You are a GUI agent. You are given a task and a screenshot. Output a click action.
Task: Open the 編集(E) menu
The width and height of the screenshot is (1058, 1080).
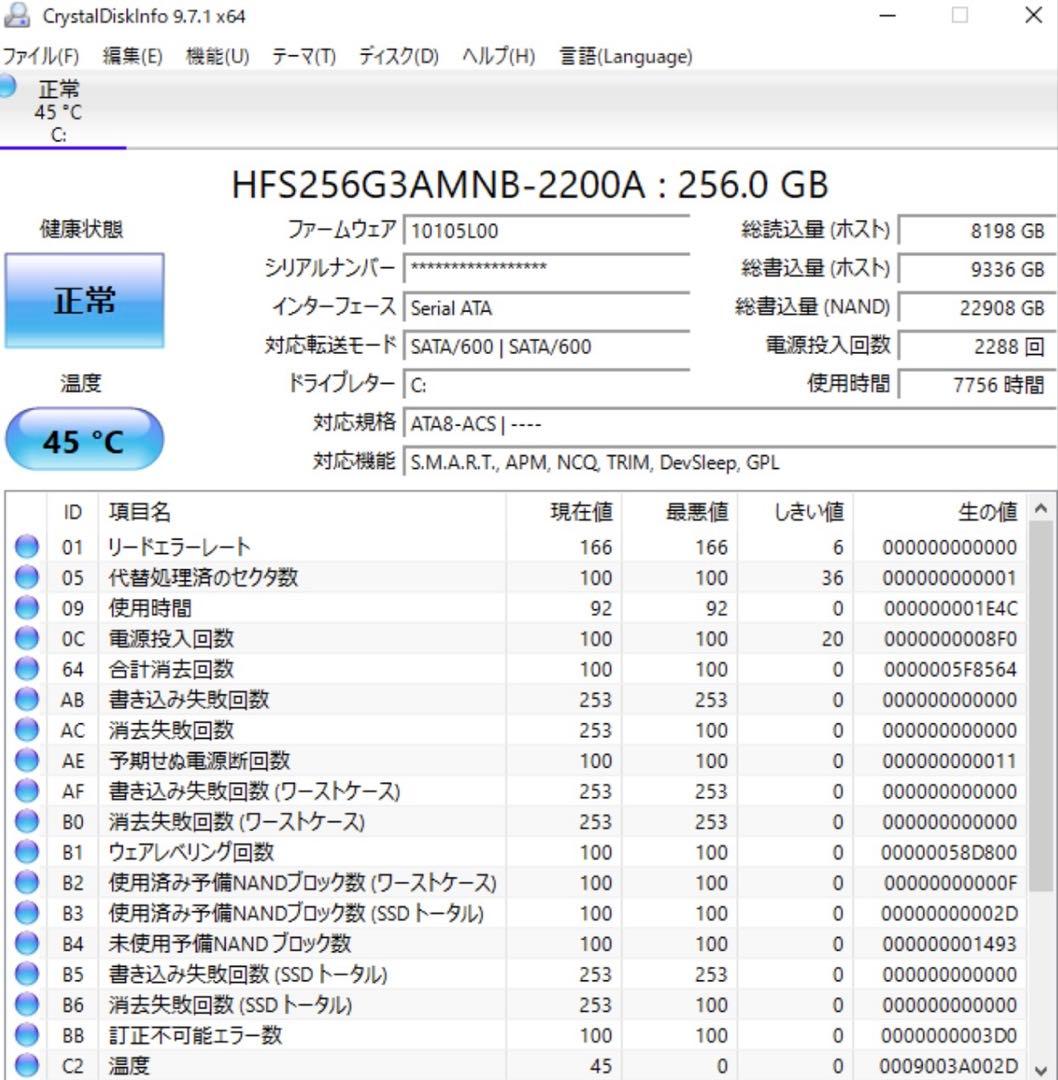point(131,56)
